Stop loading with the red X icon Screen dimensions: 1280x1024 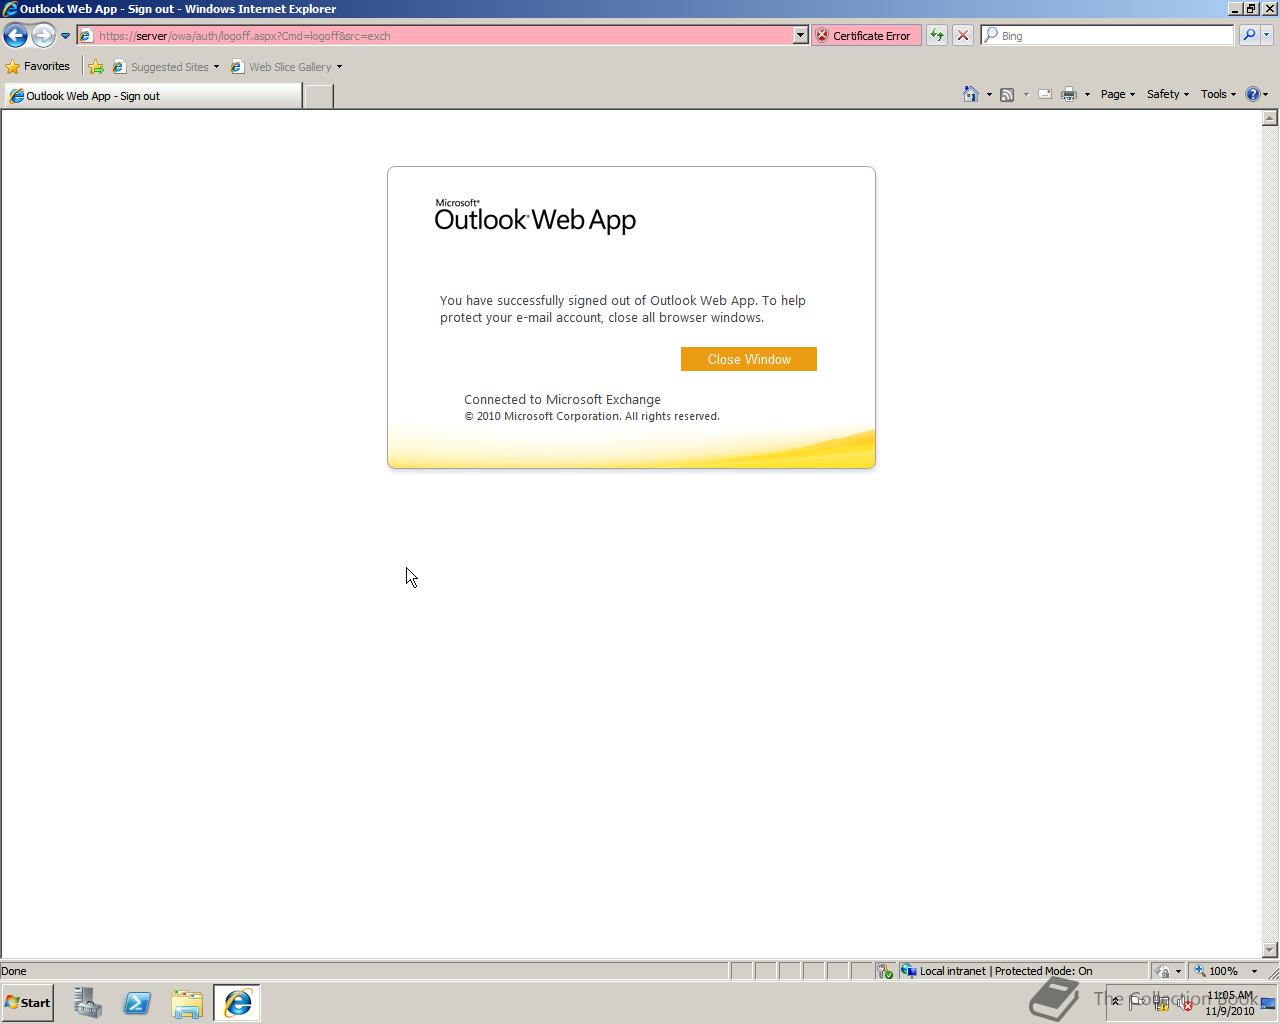[962, 35]
